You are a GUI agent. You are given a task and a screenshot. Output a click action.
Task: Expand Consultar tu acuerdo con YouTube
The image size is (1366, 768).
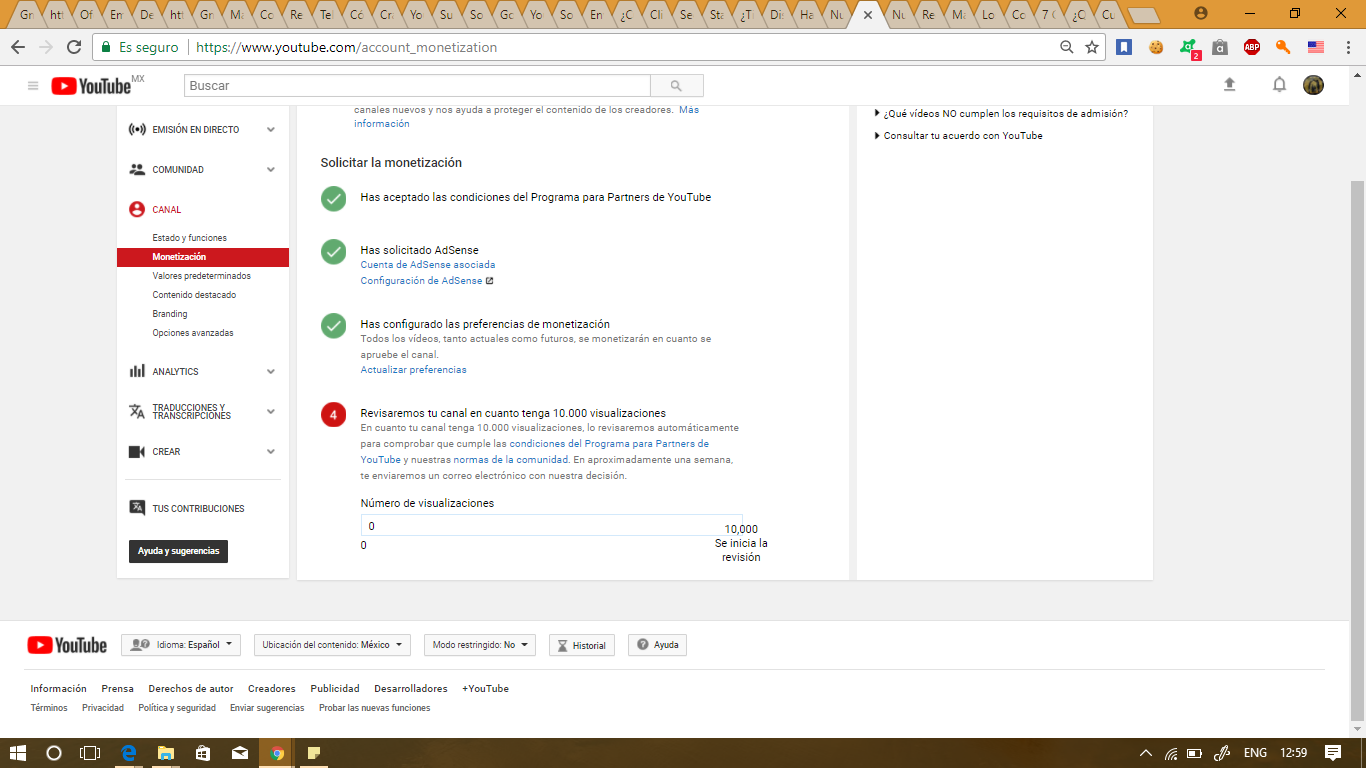(x=959, y=136)
